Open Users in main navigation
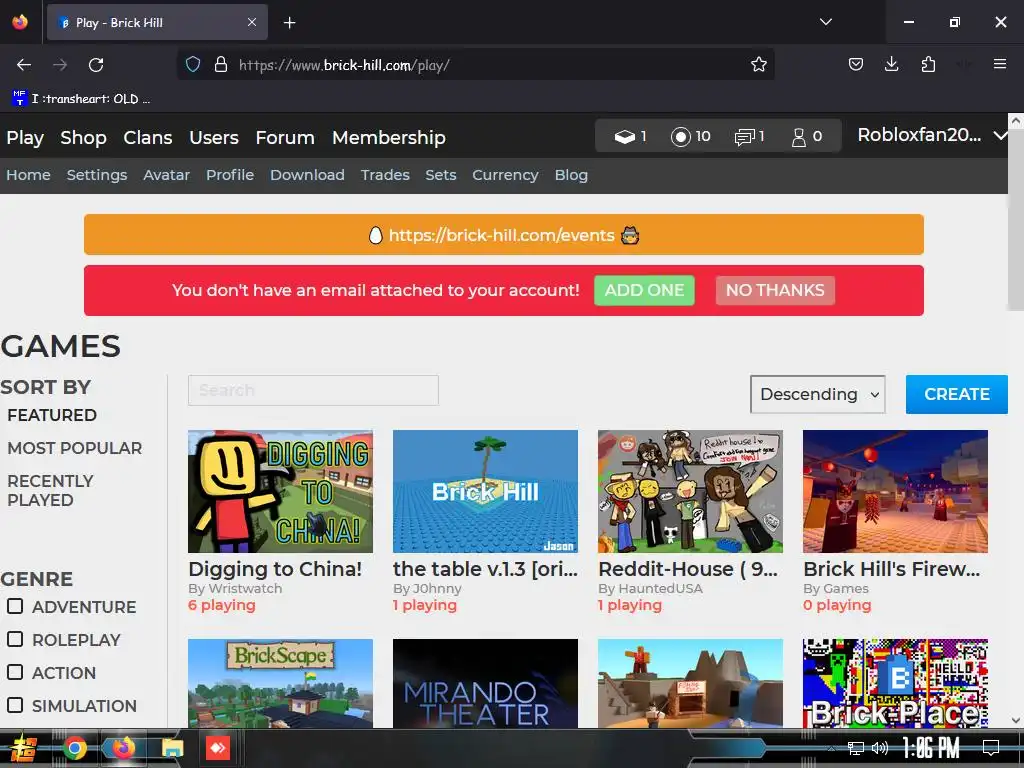This screenshot has height=768, width=1024. 214,138
